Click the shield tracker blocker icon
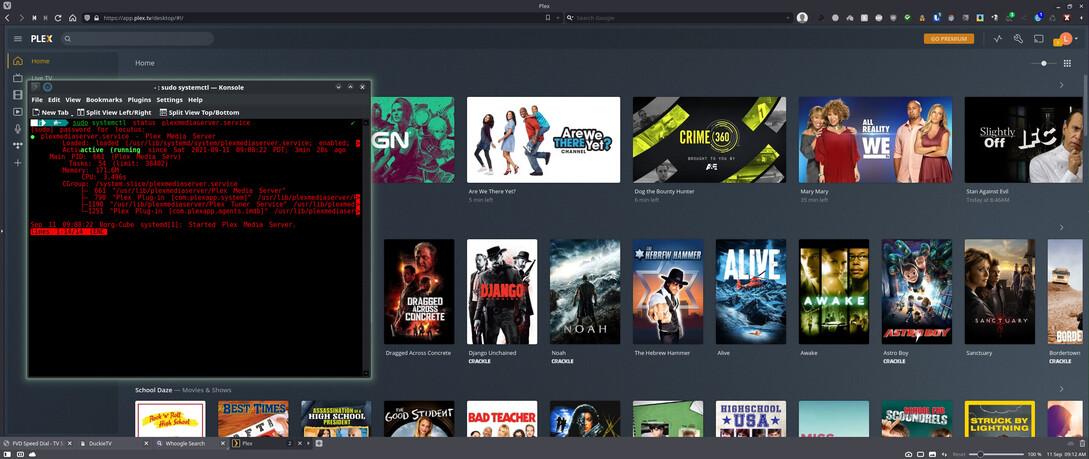Screen dimensions: 1089x459 click(x=86, y=17)
